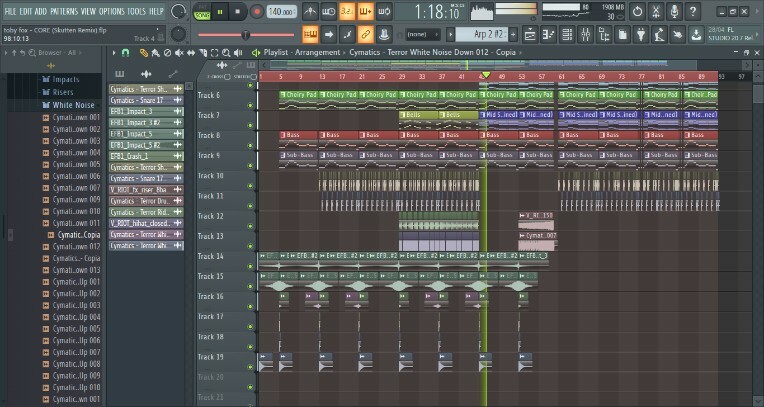Image resolution: width=764 pixels, height=407 pixels.
Task: Toggle the link/multilink to controllers icon
Action: (365, 35)
